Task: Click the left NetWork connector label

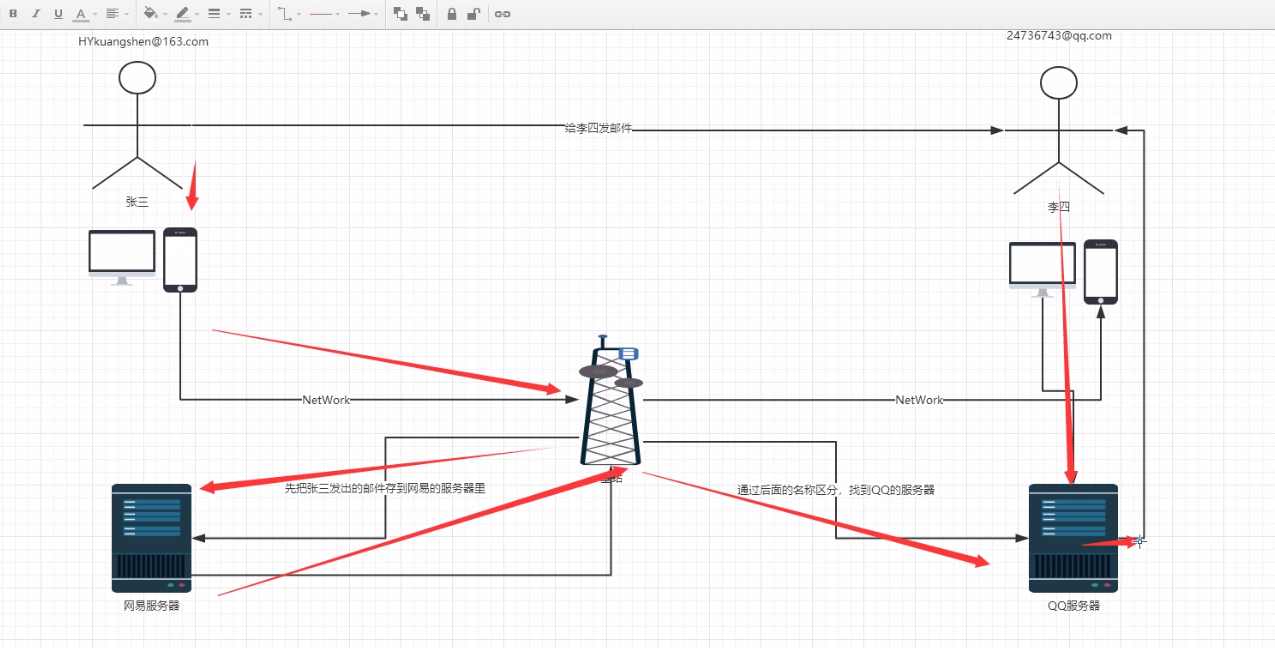Action: click(x=326, y=400)
